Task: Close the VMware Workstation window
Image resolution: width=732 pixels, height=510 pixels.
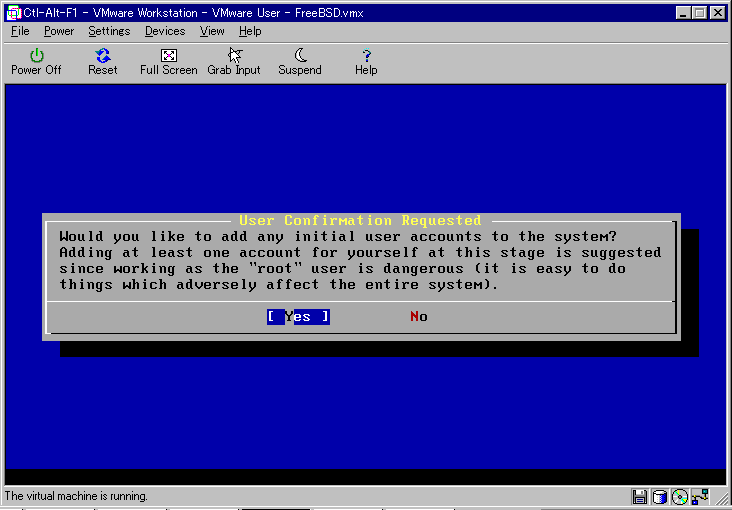Action: [x=718, y=13]
